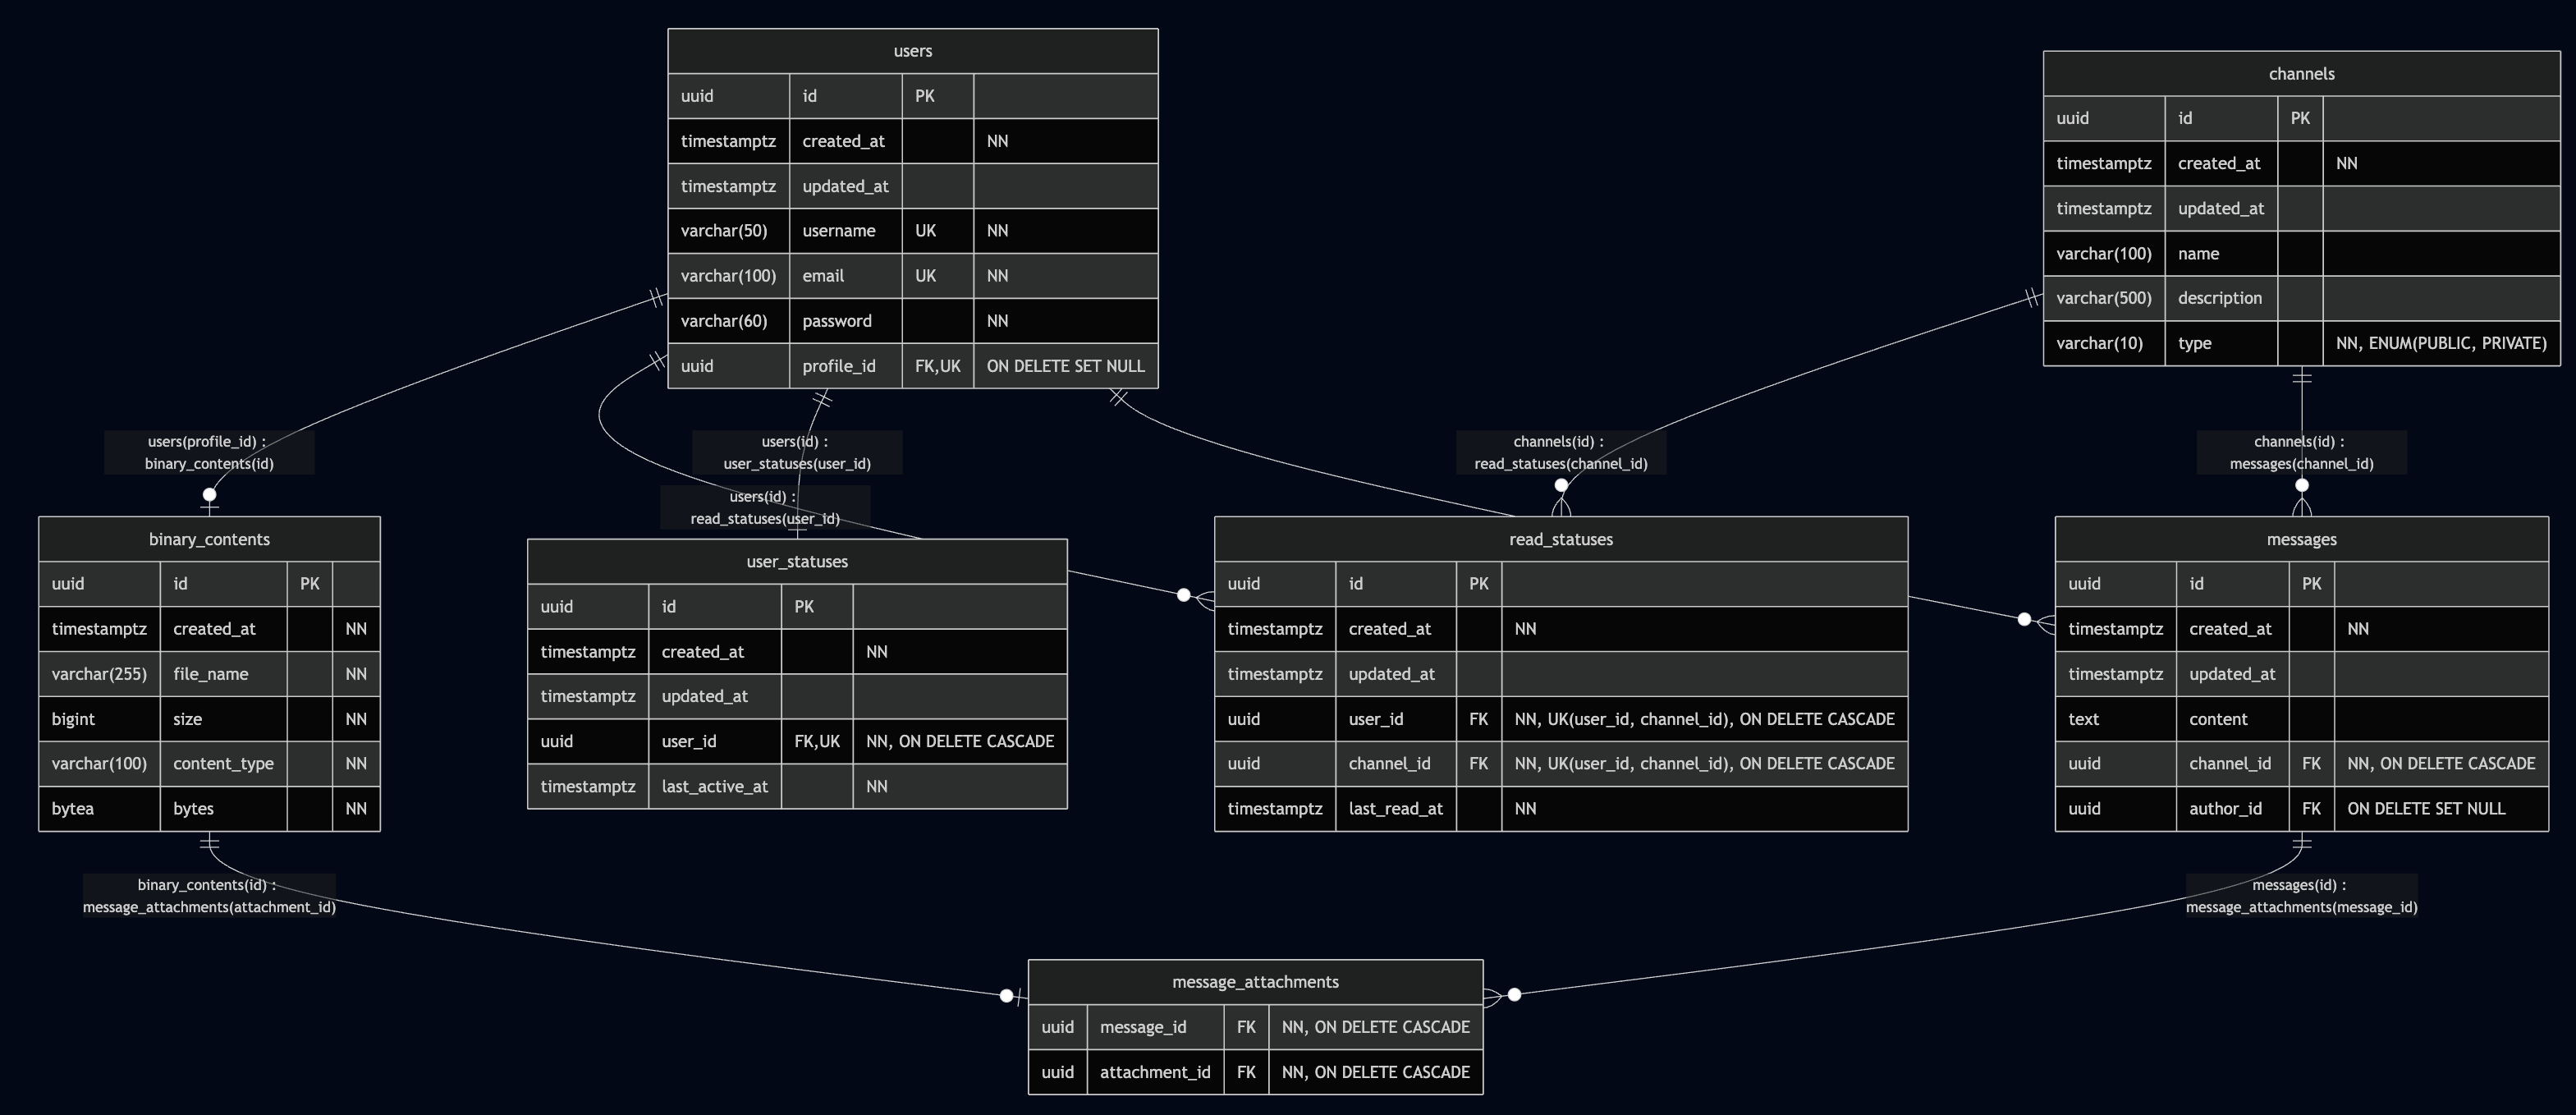Select attachment_id row in message_attachments
Image resolution: width=2576 pixels, height=1115 pixels.
click(1154, 1072)
